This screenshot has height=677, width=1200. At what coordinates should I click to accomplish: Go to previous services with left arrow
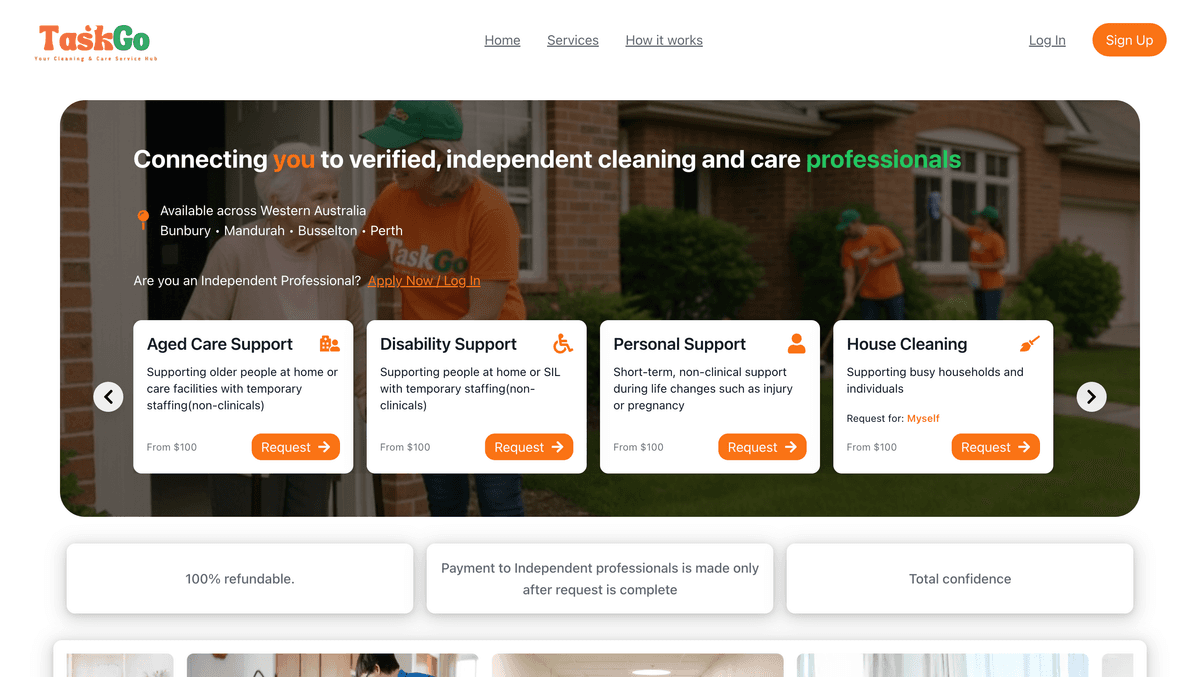coord(108,397)
